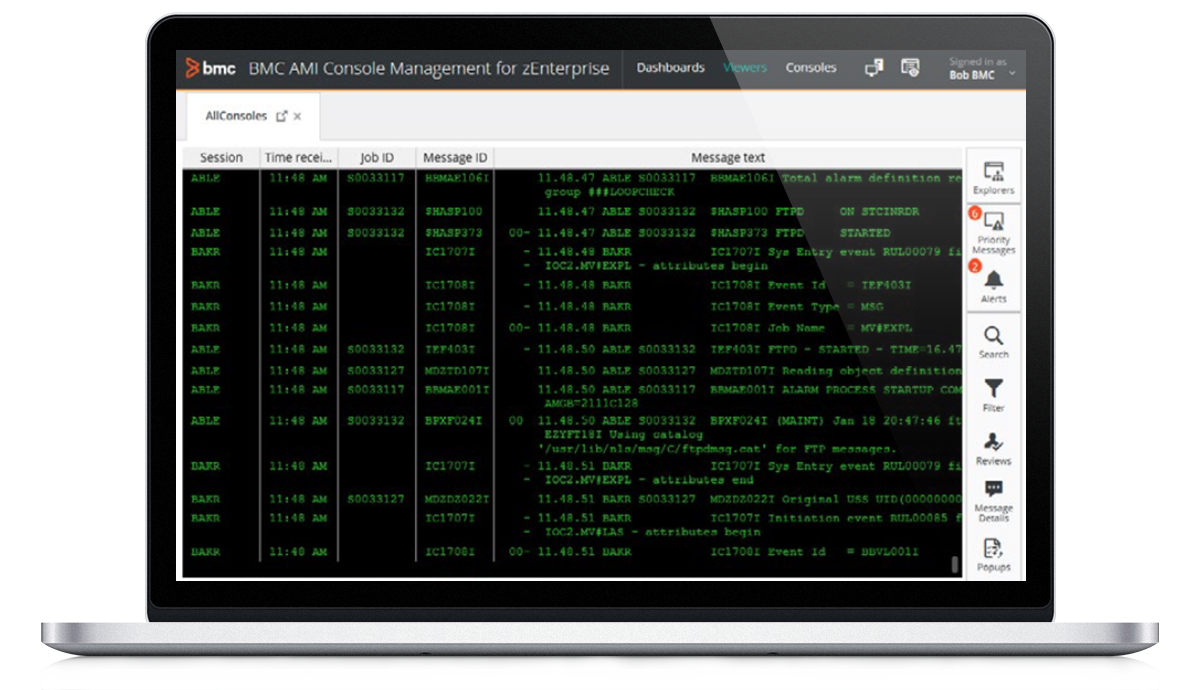Show Message Details panel

point(993,499)
